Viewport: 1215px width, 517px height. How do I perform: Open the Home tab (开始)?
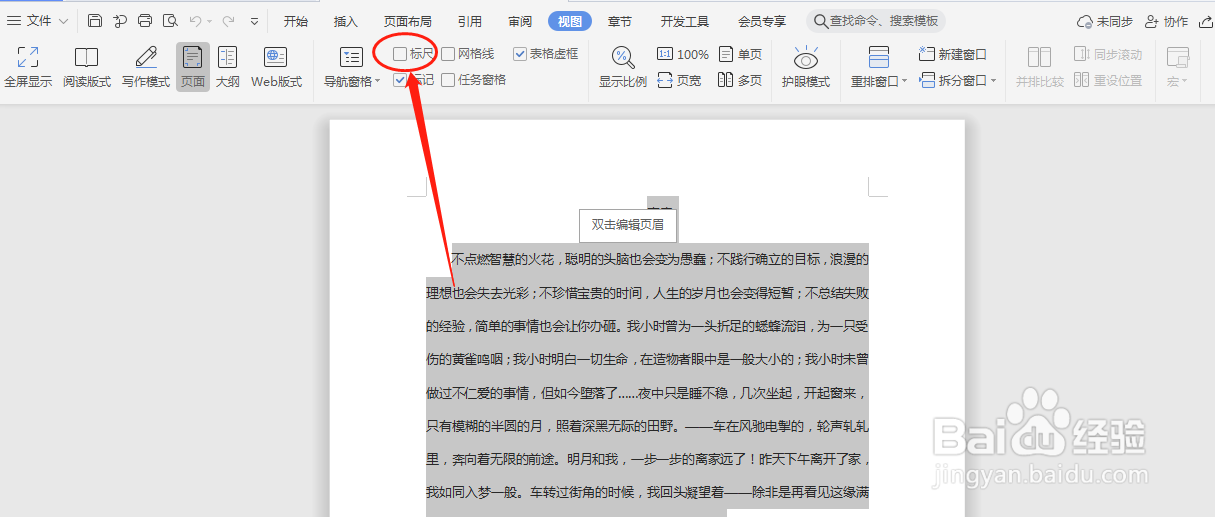[296, 21]
